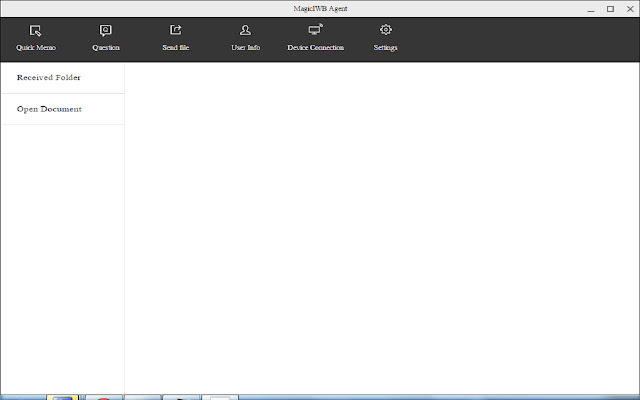
Task: Choose the "Send file" toolbar label
Action: [176, 48]
